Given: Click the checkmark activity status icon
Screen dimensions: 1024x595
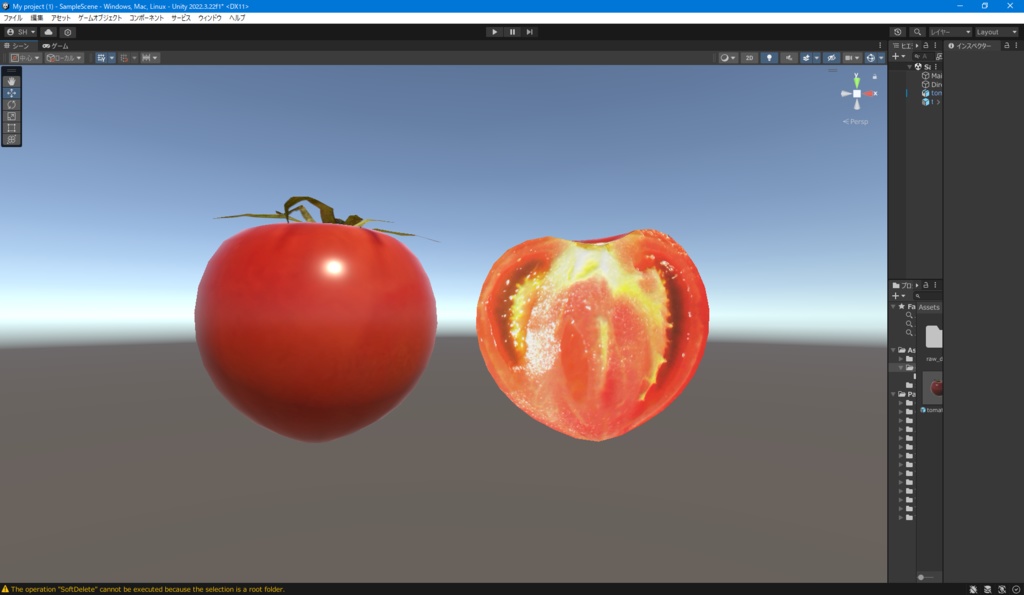Looking at the screenshot, I should pos(1016,589).
